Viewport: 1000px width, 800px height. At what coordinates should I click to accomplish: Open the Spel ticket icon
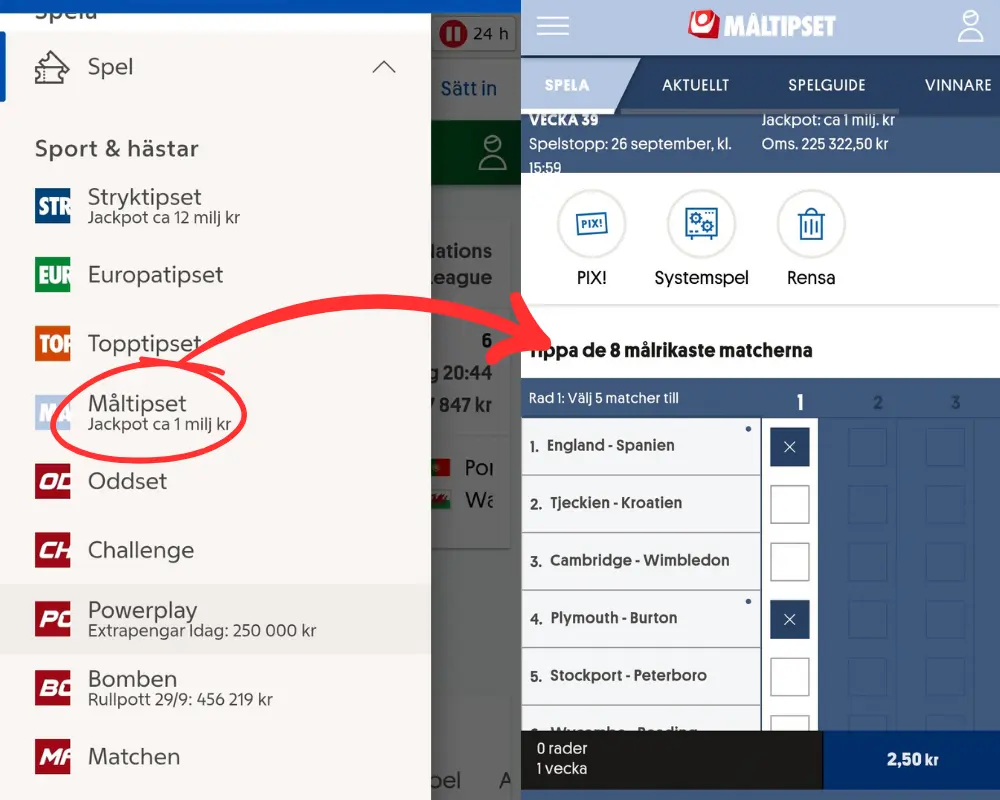coord(52,67)
